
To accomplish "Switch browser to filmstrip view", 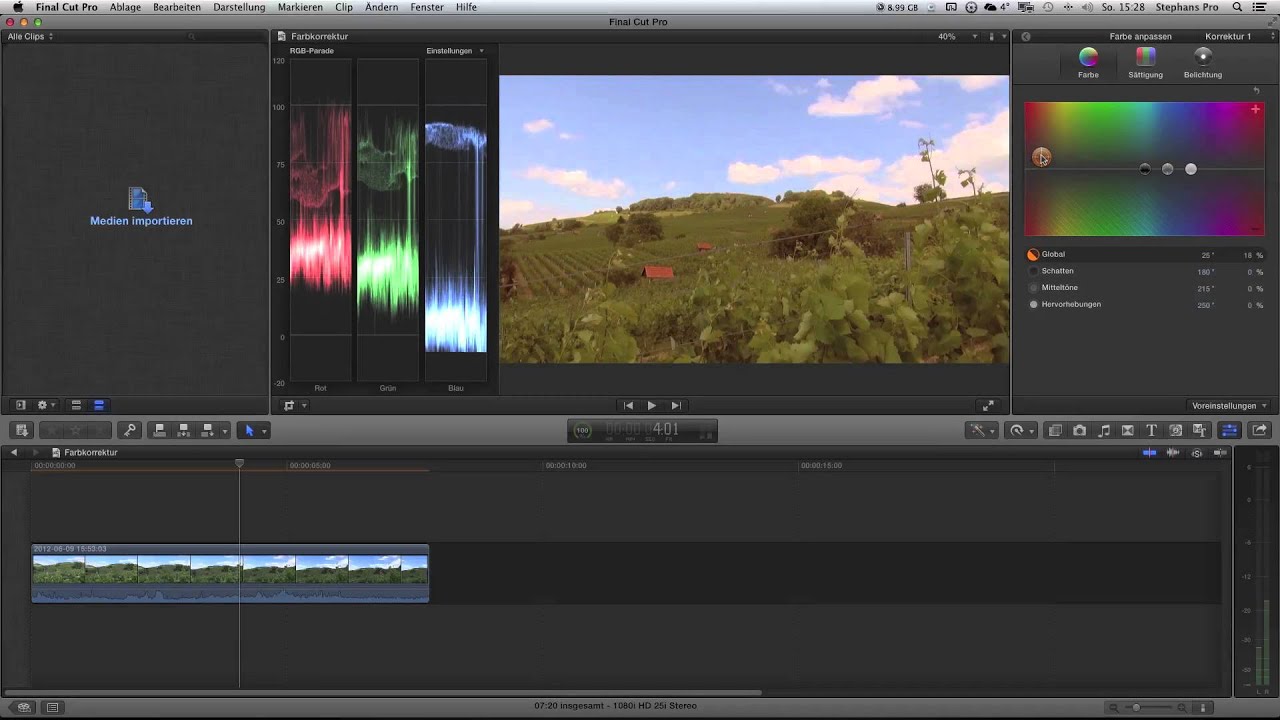I will point(76,405).
